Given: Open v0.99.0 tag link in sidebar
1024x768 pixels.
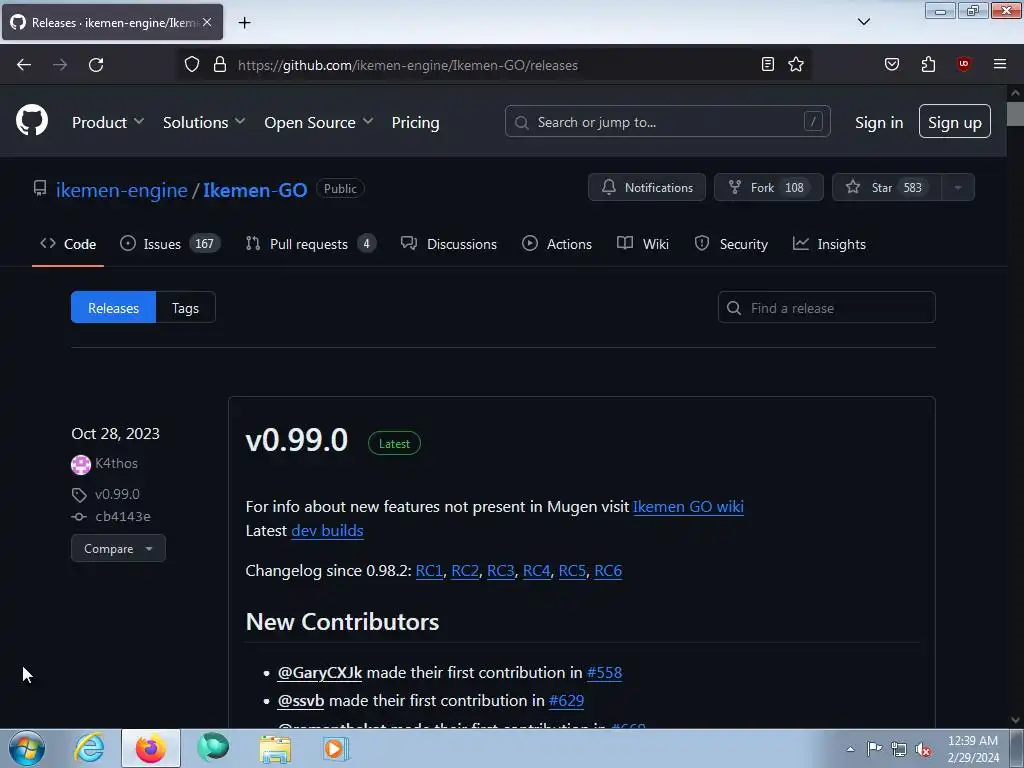Looking at the screenshot, I should click(x=117, y=494).
